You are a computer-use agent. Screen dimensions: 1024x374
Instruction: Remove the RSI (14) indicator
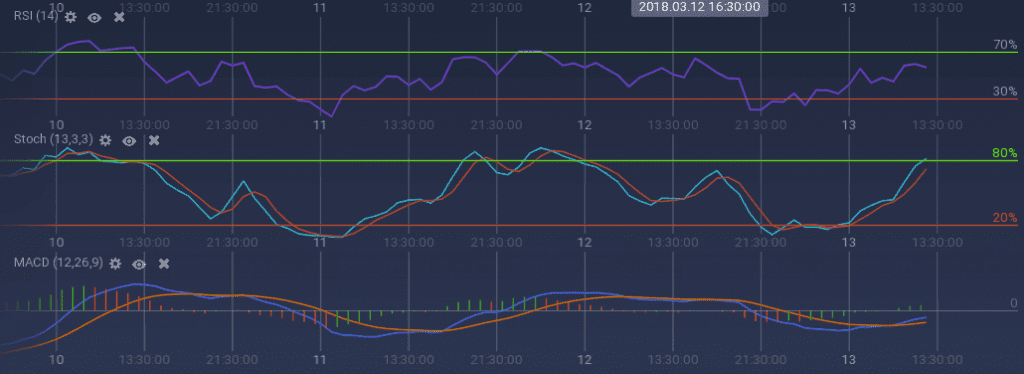pyautogui.click(x=119, y=18)
